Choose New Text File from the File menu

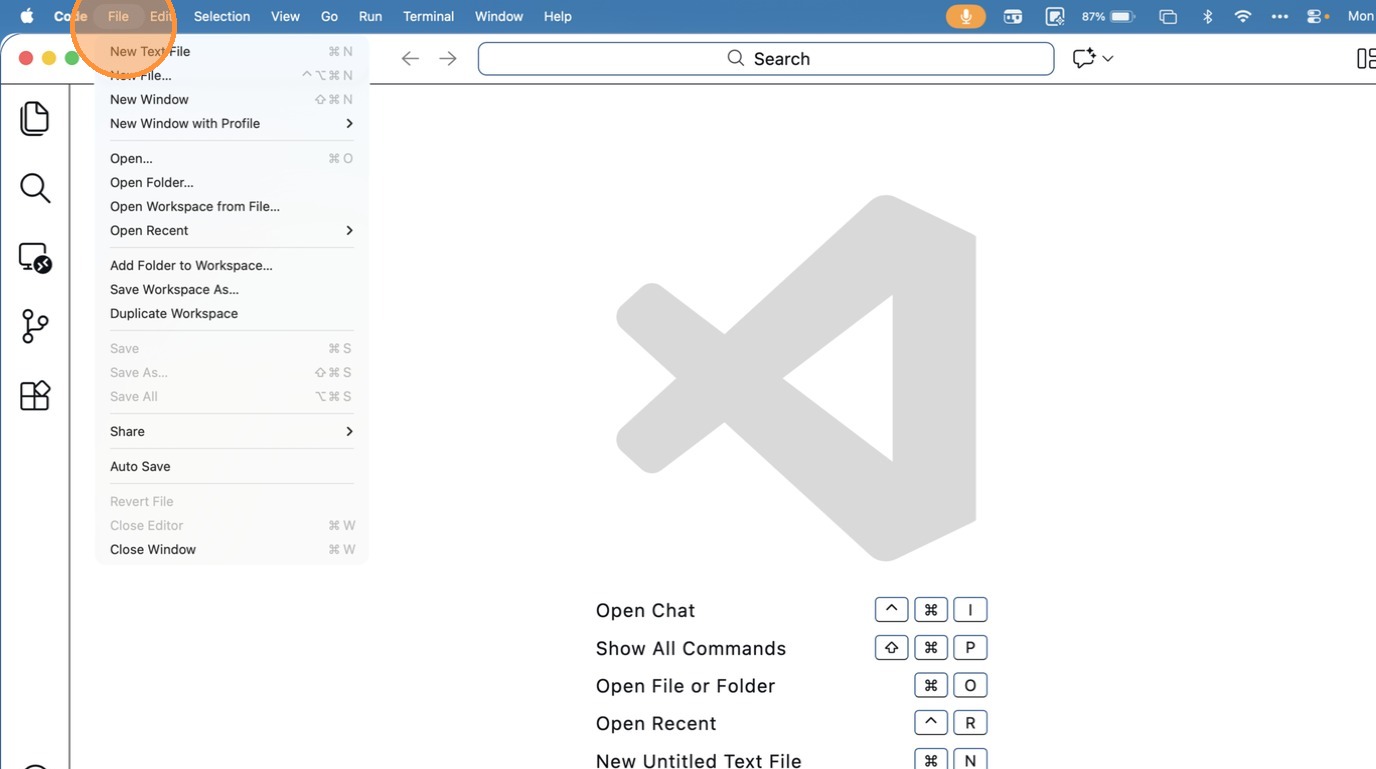(232, 51)
